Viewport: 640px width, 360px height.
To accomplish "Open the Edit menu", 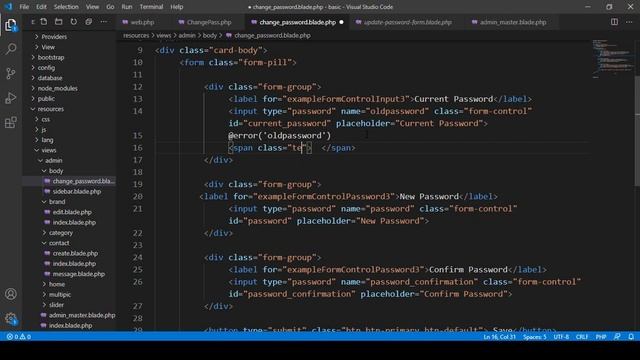I will (x=41, y=7).
